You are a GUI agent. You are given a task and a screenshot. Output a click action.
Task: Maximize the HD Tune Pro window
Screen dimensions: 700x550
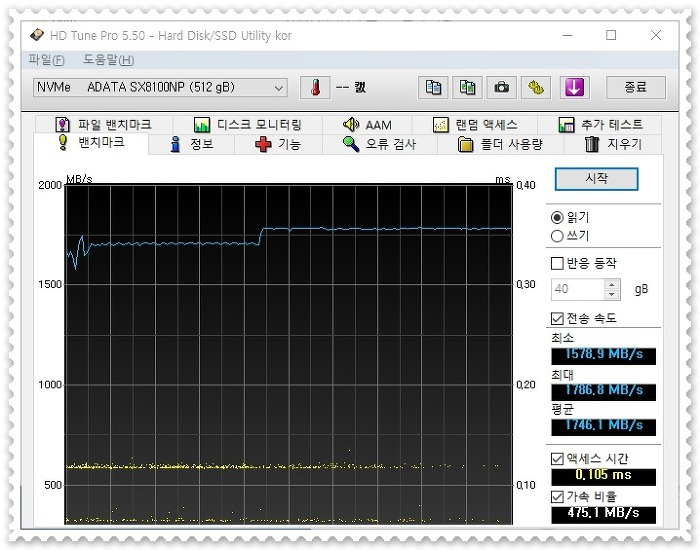[611, 35]
